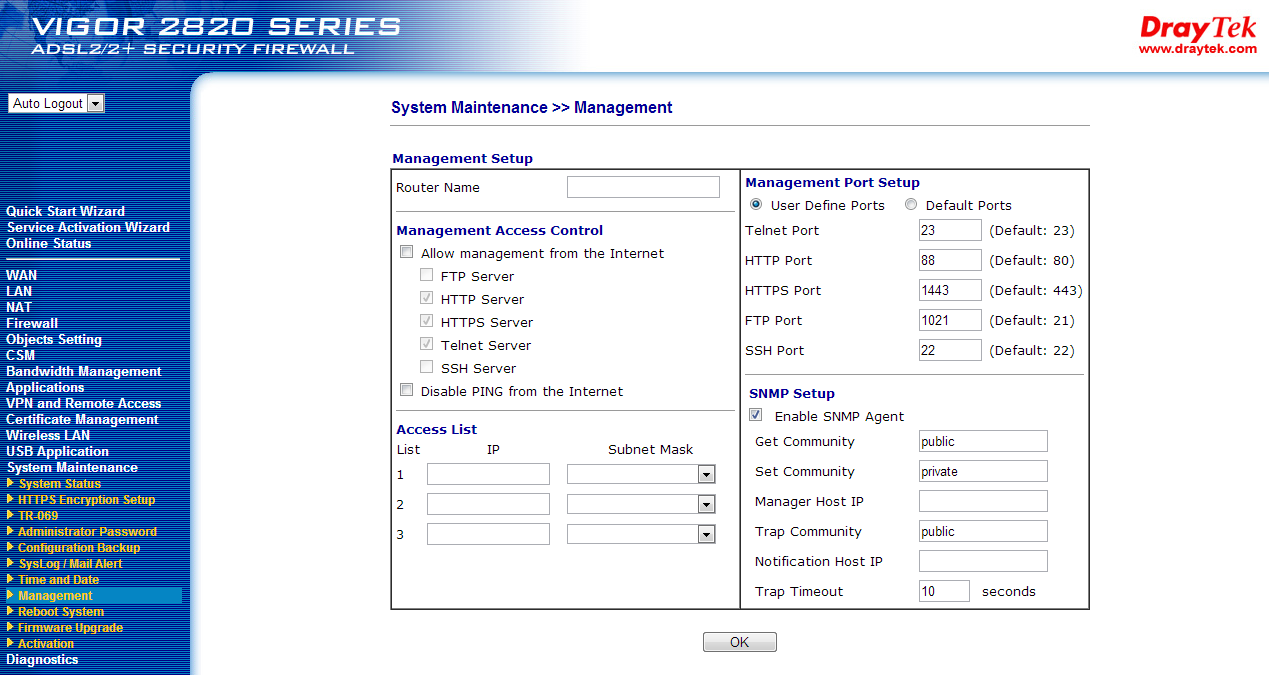Select User Define Ports radio button
The image size is (1269, 675).
(x=756, y=205)
